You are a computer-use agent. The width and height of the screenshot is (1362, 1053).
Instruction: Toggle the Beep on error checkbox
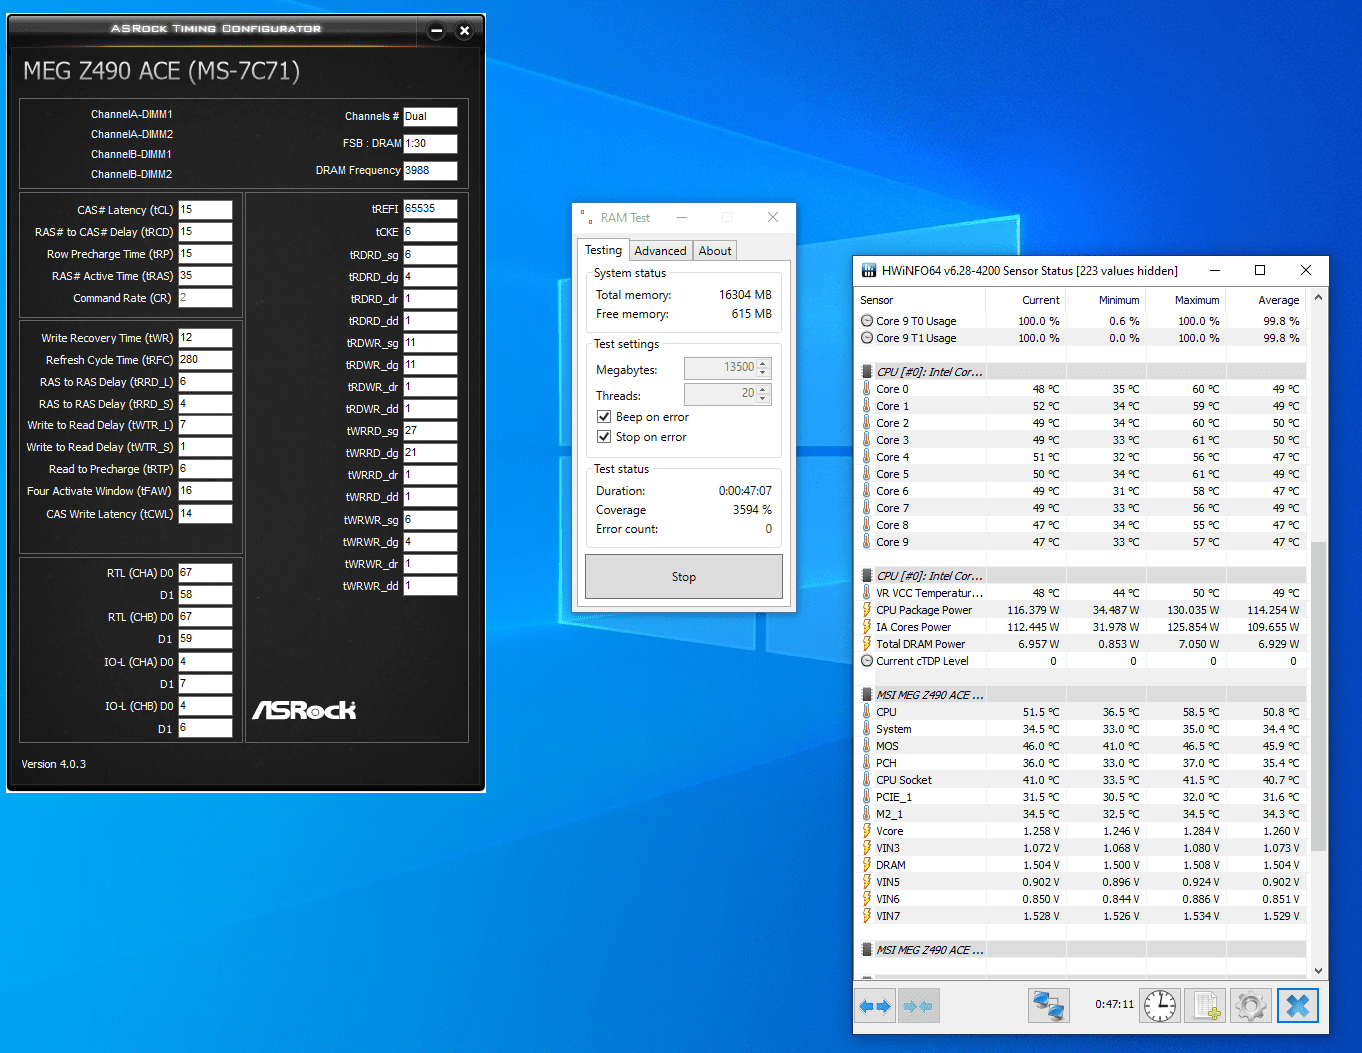(604, 417)
